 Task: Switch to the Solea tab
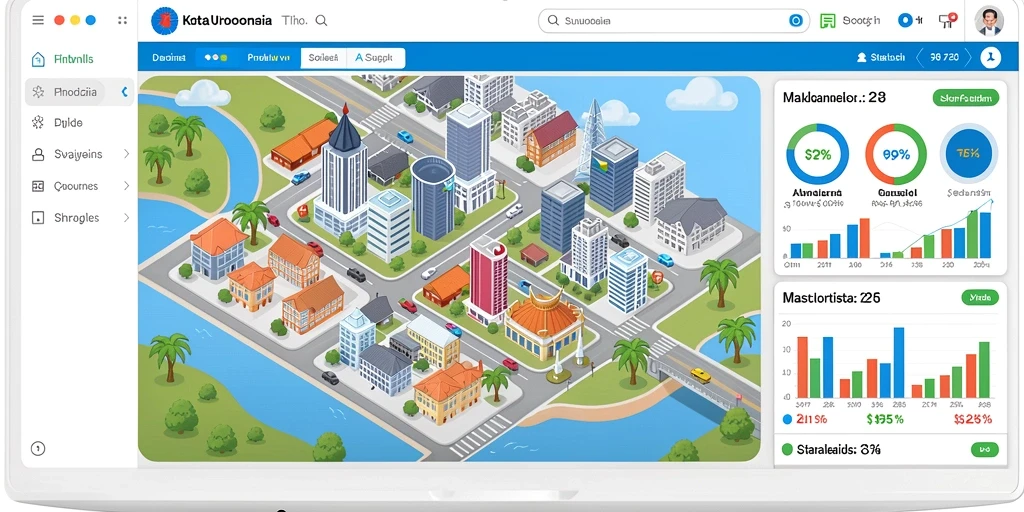click(x=323, y=57)
